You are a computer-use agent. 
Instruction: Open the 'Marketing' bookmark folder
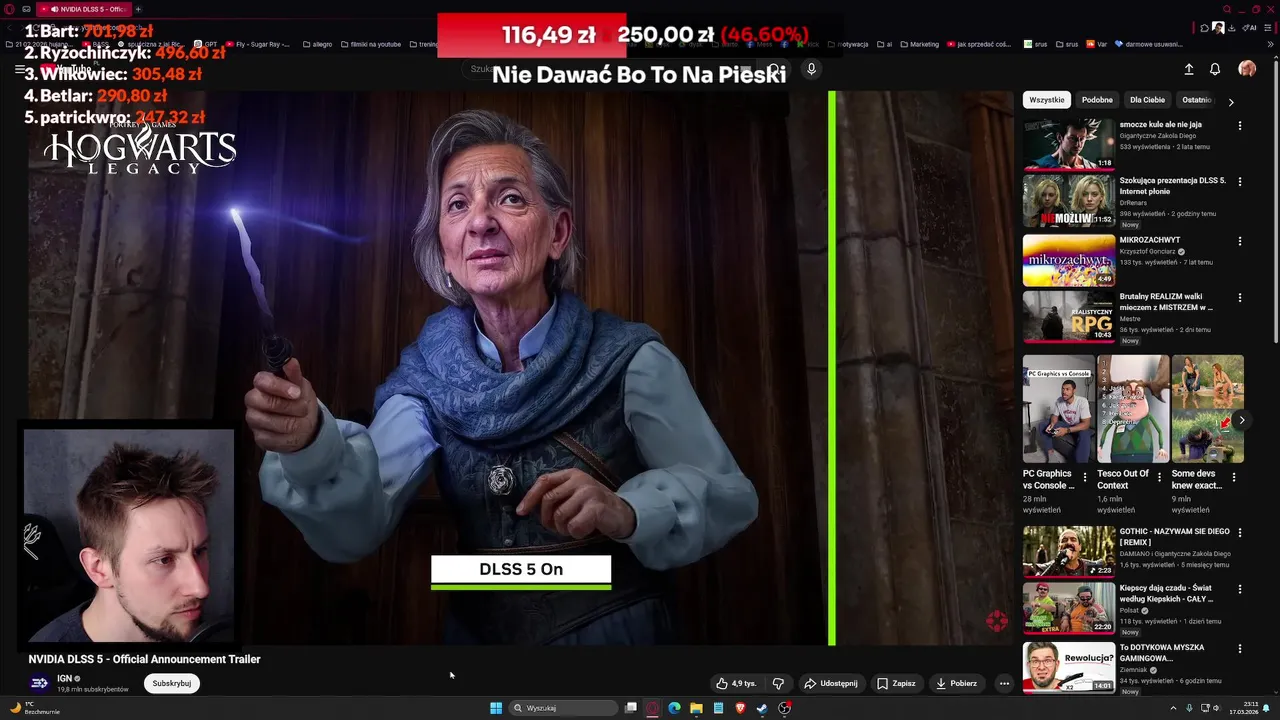click(x=919, y=44)
